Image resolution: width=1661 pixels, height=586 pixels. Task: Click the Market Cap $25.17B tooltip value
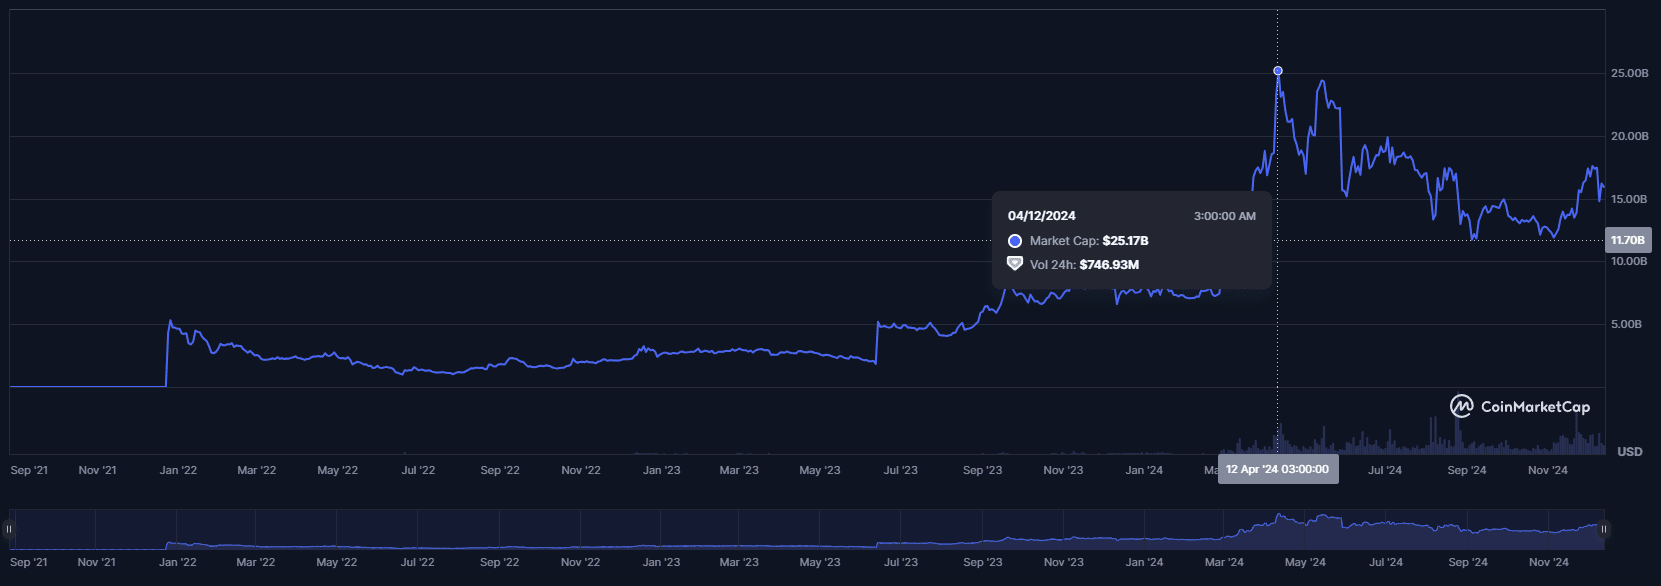tap(1125, 241)
